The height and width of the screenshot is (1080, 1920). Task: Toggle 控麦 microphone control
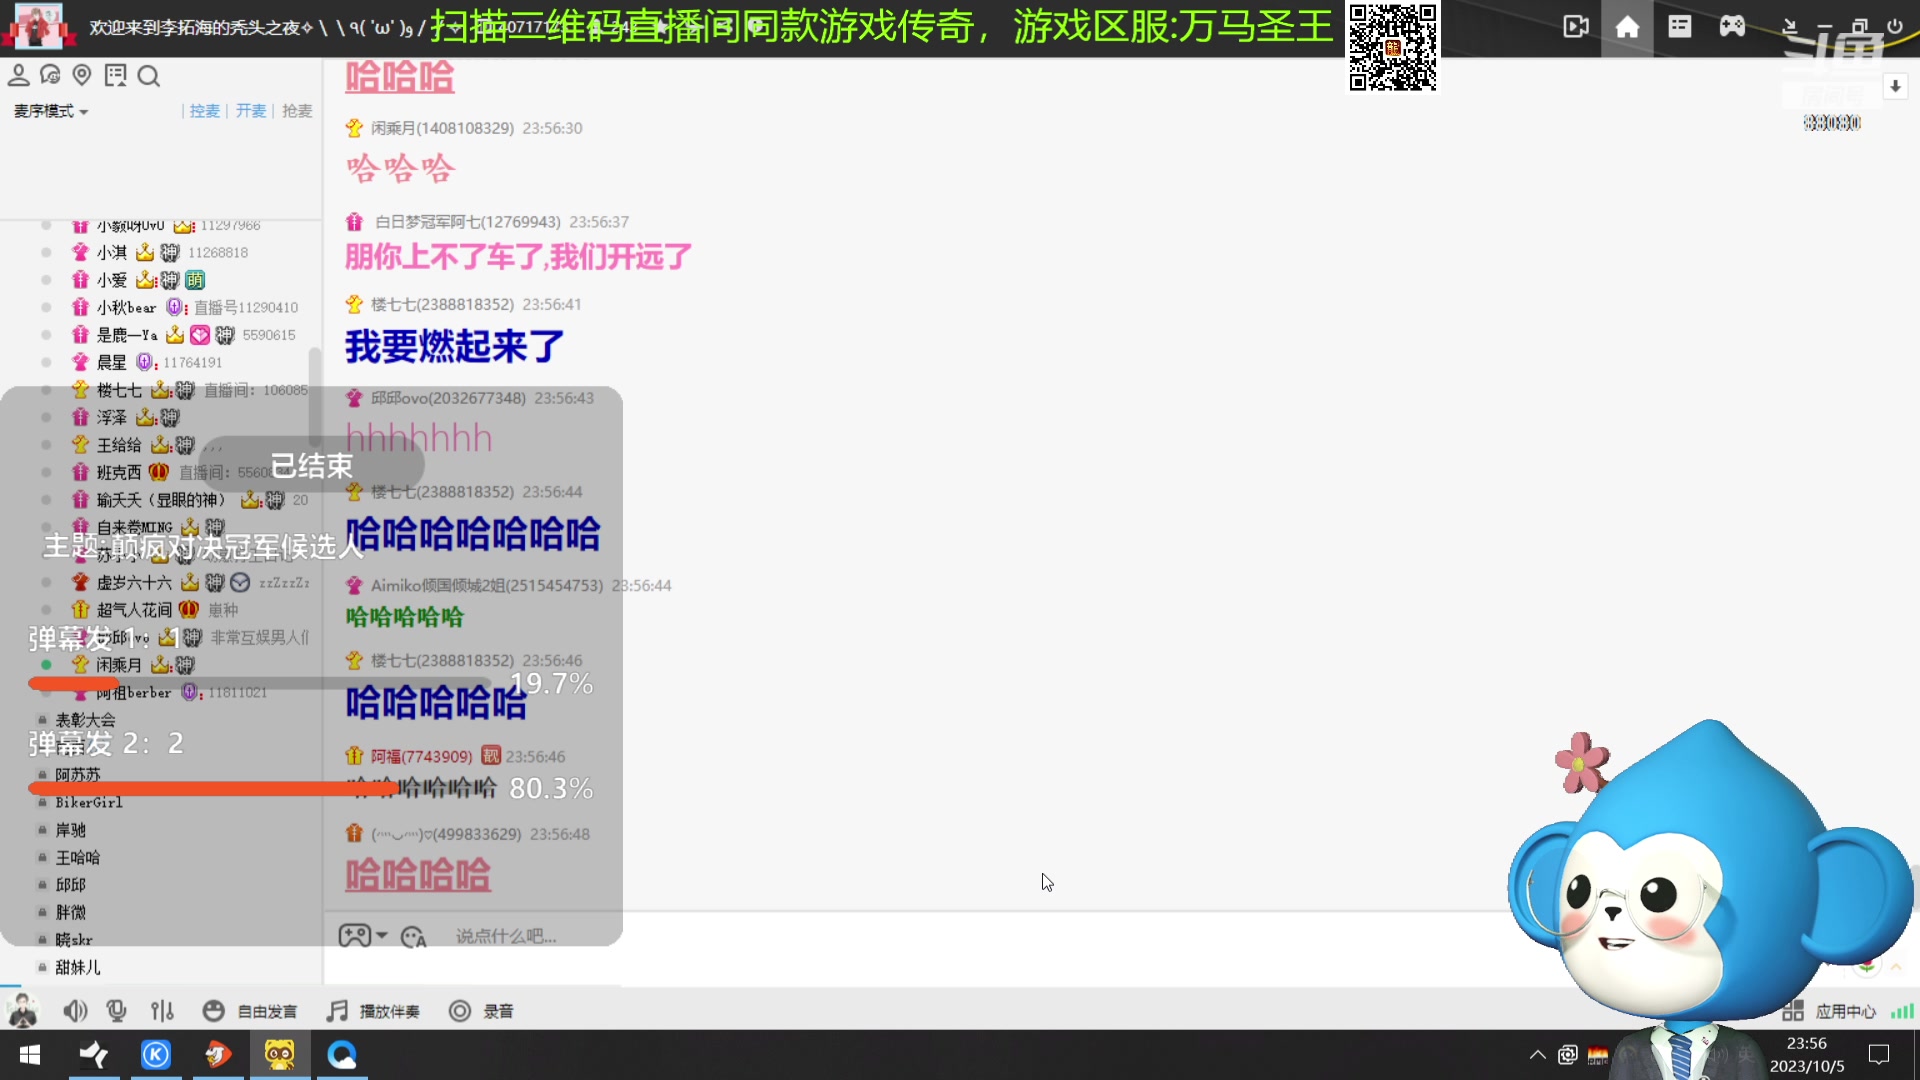pos(204,111)
